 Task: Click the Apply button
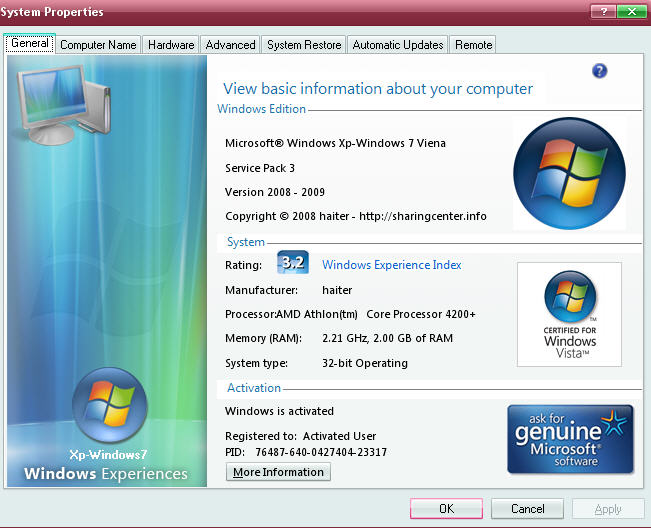608,509
